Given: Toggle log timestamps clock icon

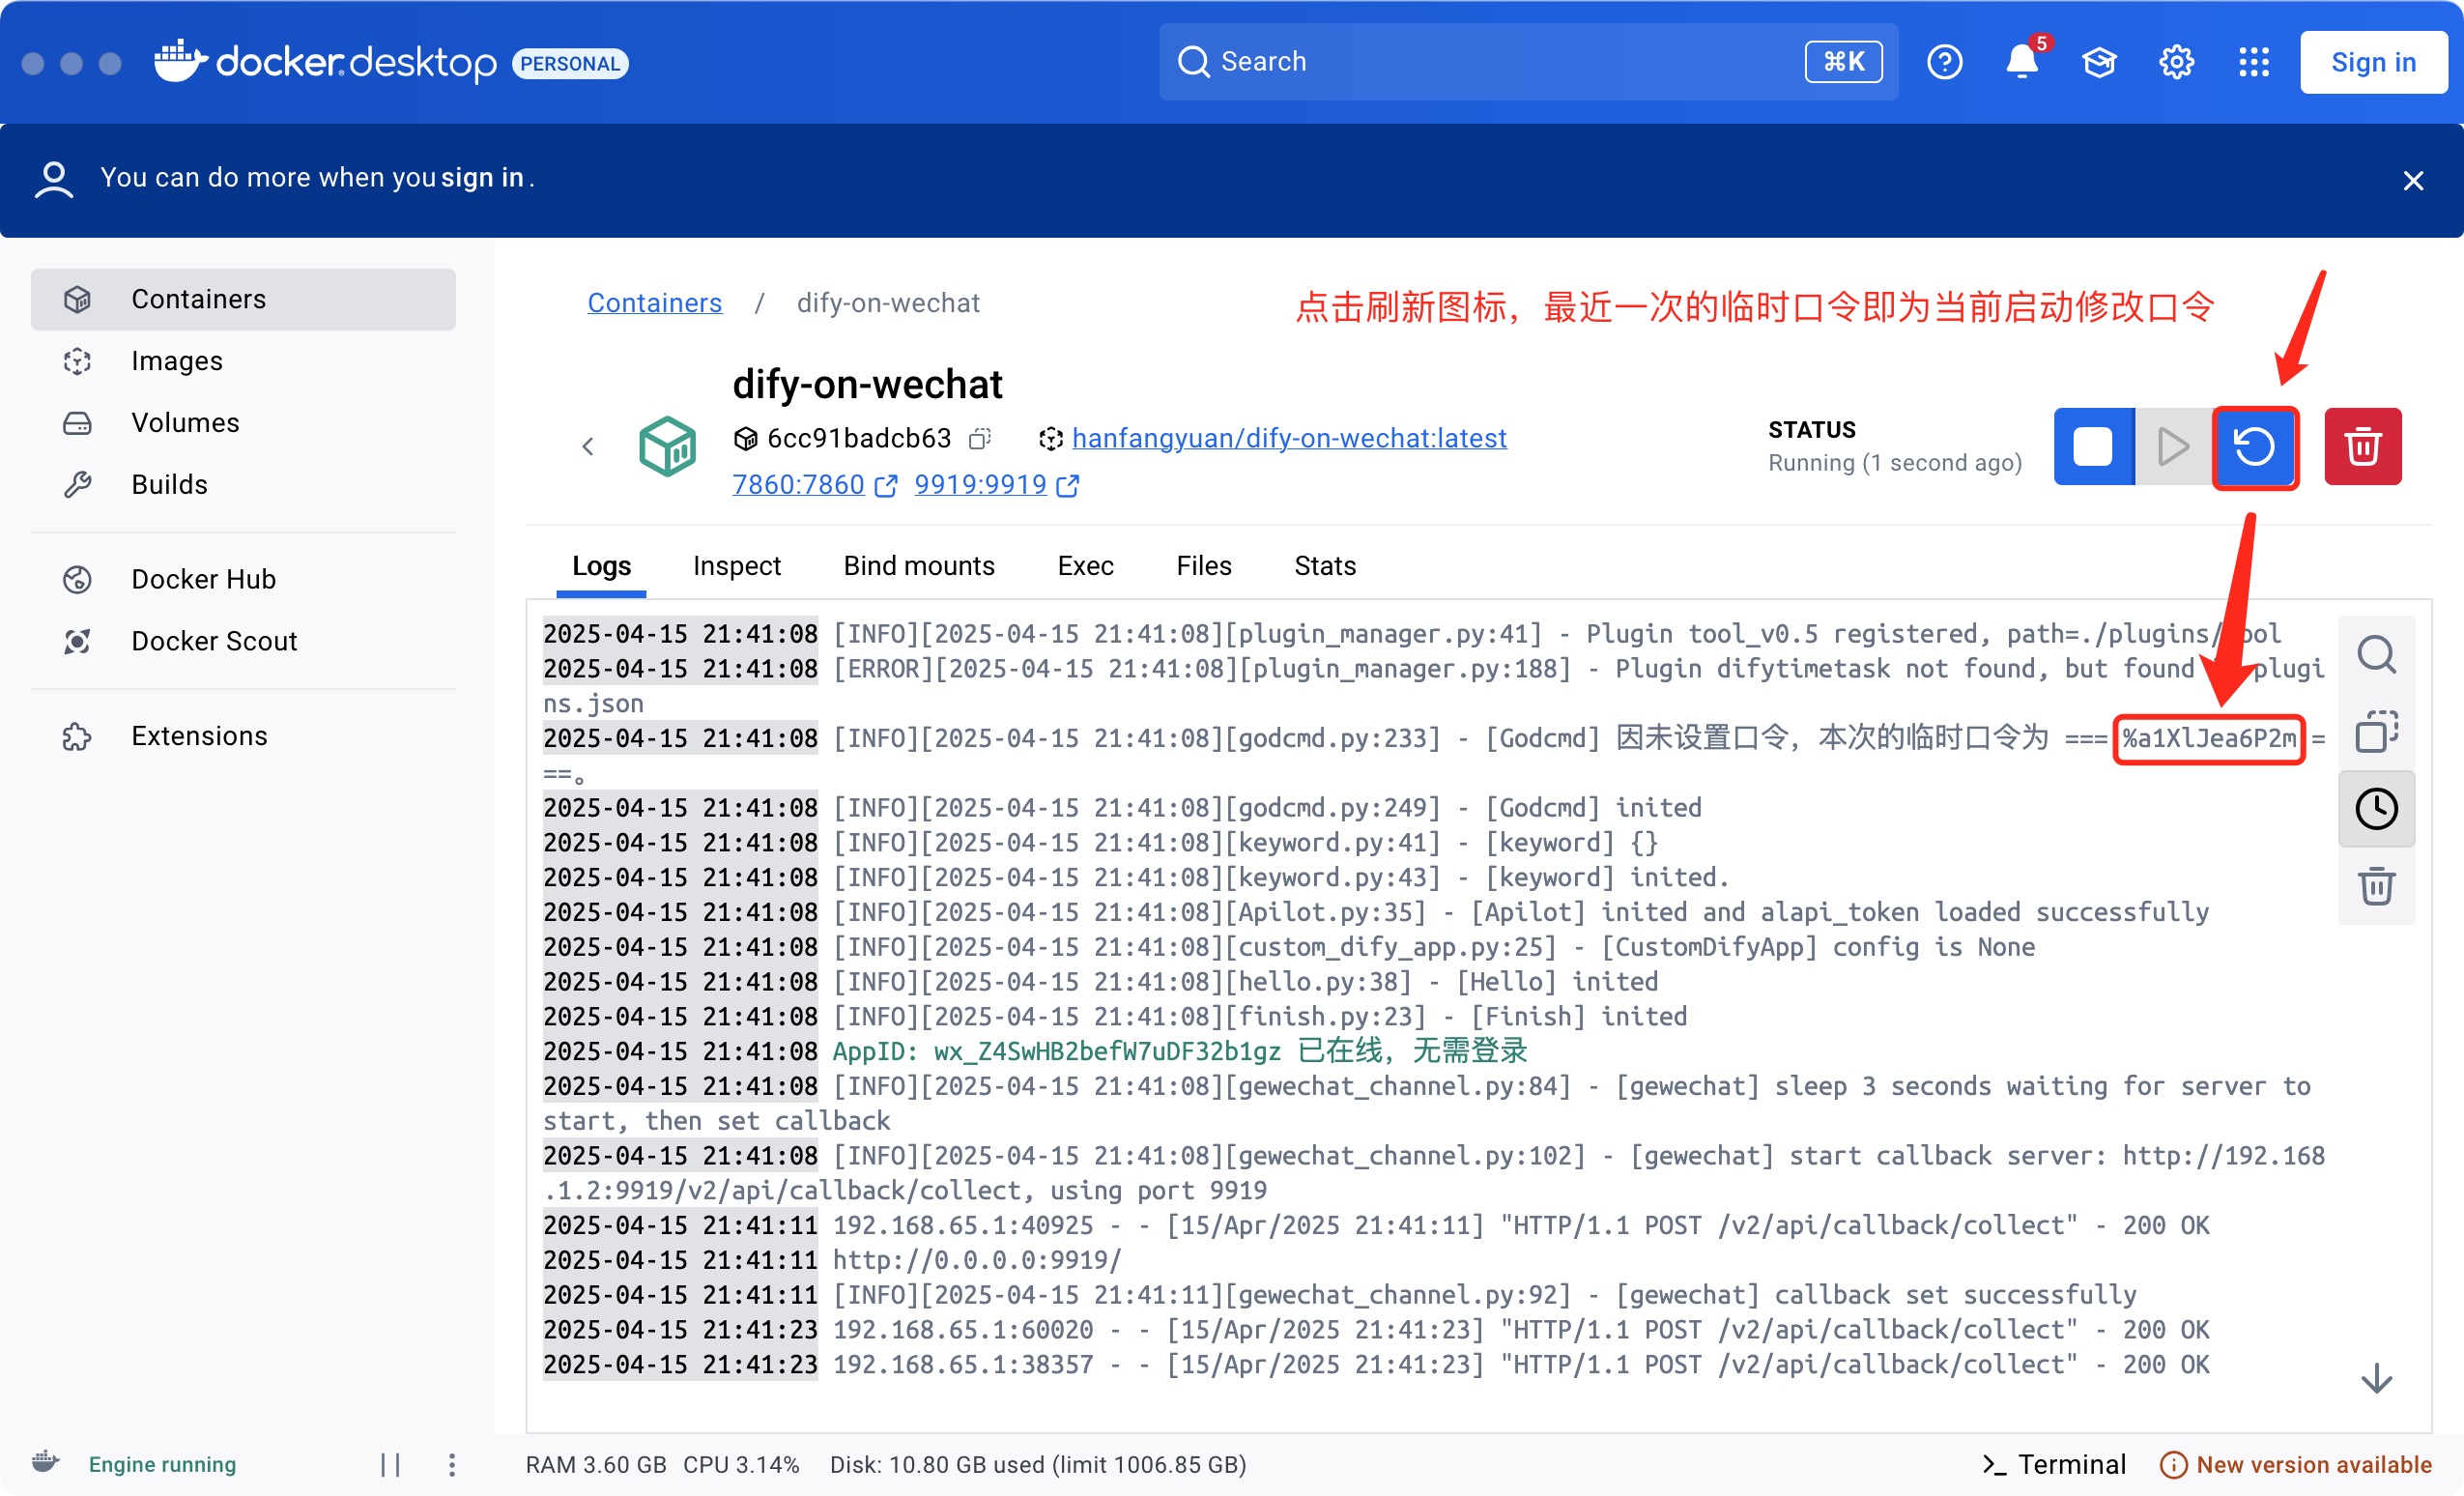Looking at the screenshot, I should pos(2375,809).
